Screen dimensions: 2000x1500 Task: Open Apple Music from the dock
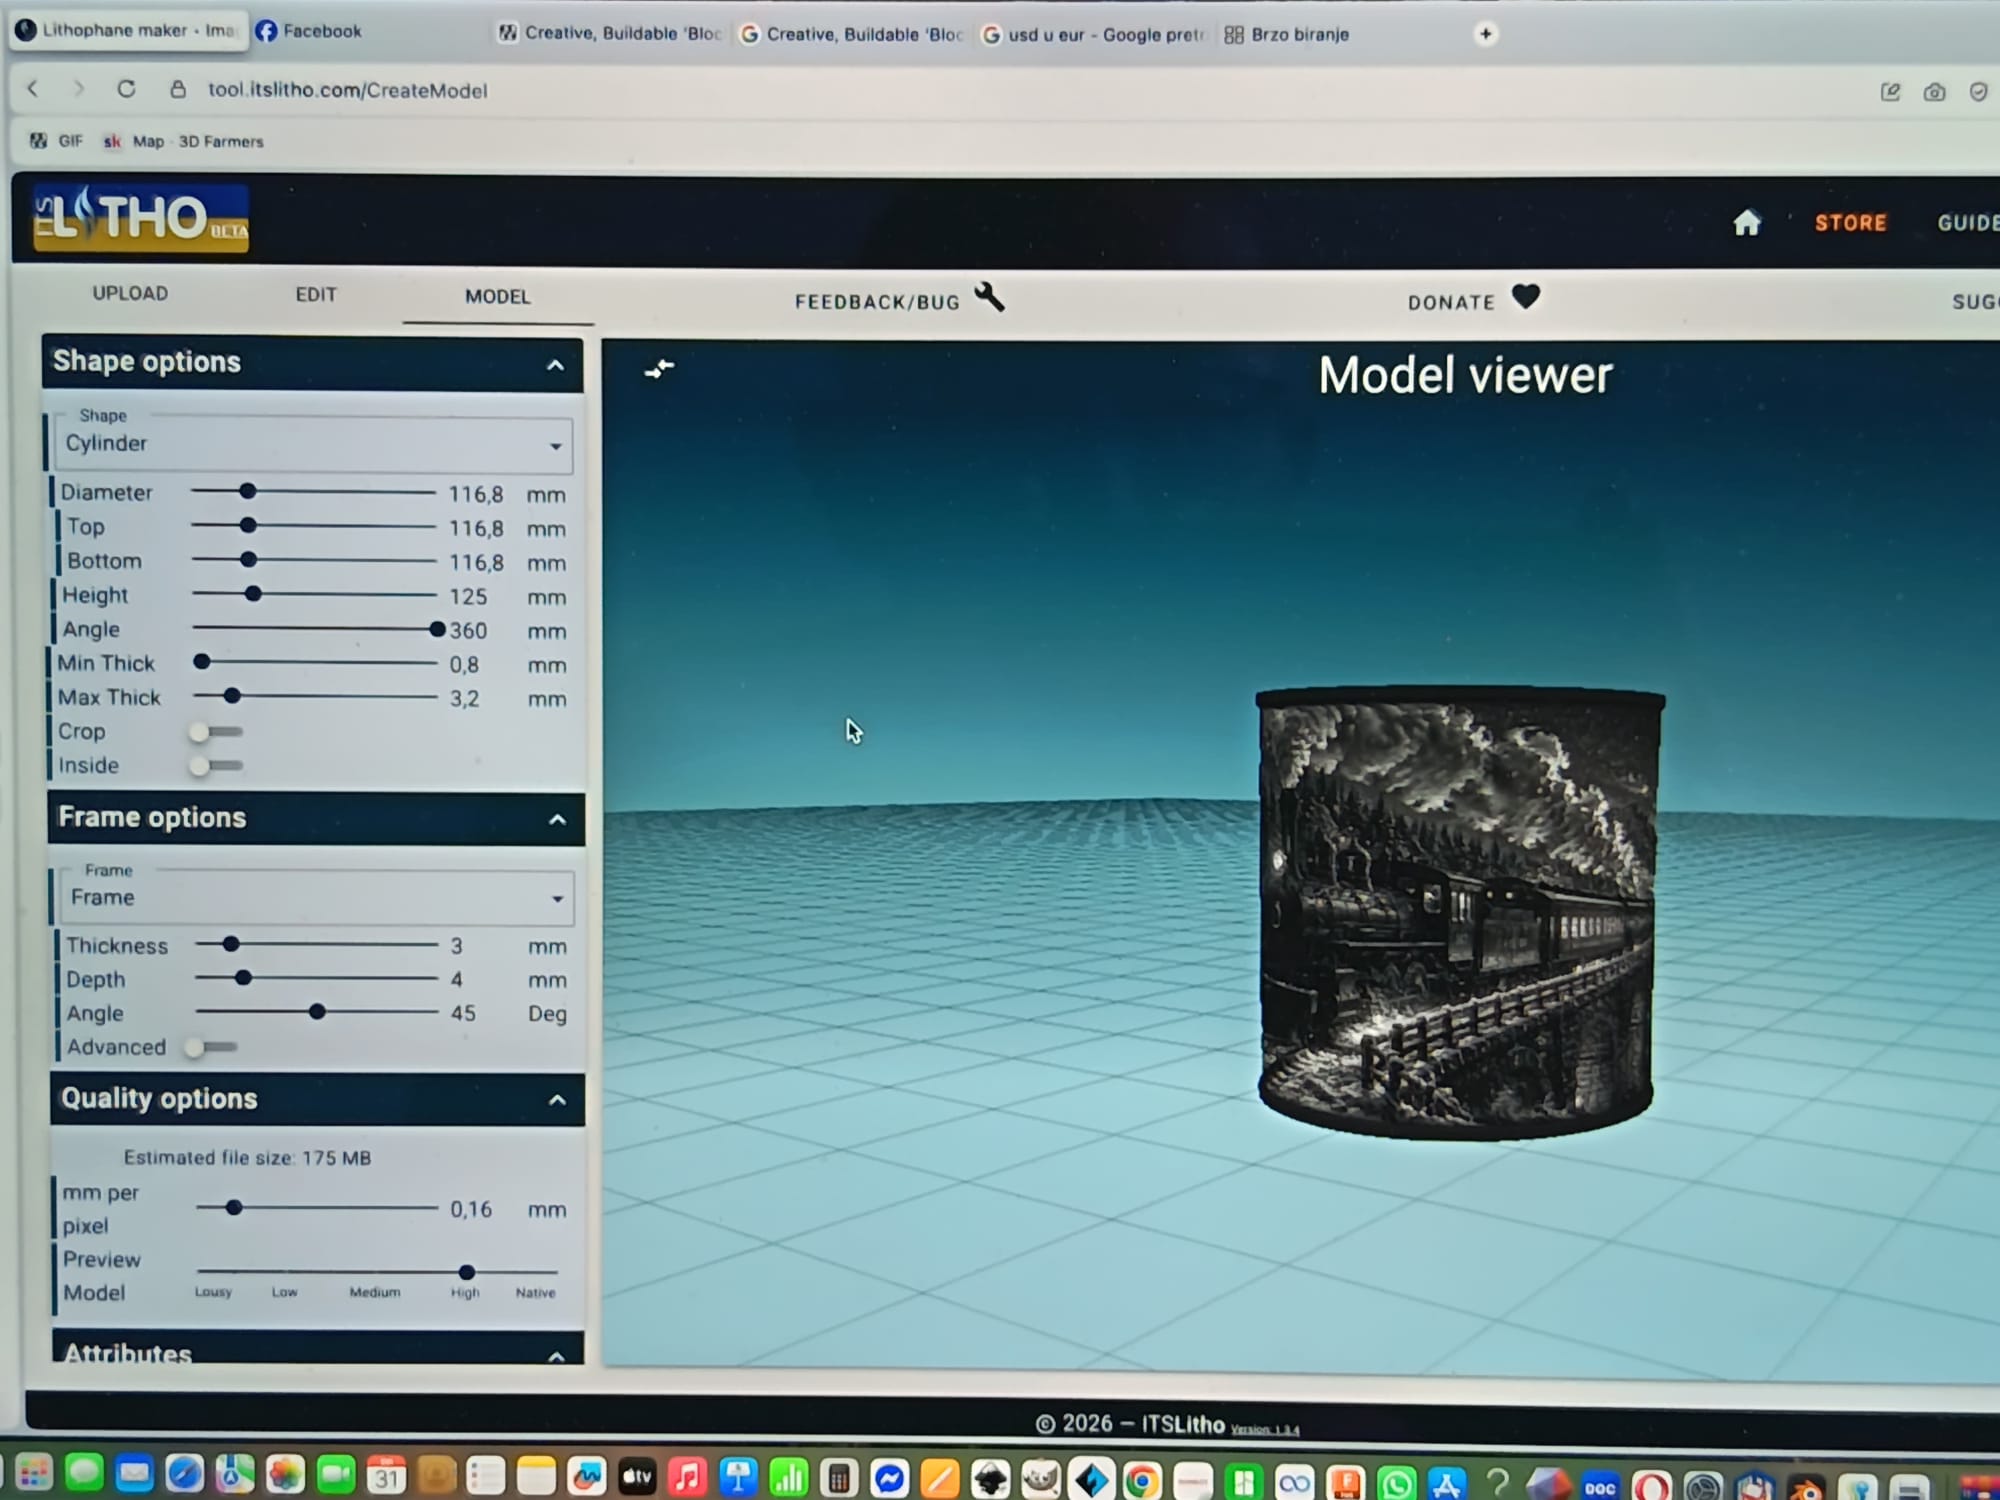(x=688, y=1477)
